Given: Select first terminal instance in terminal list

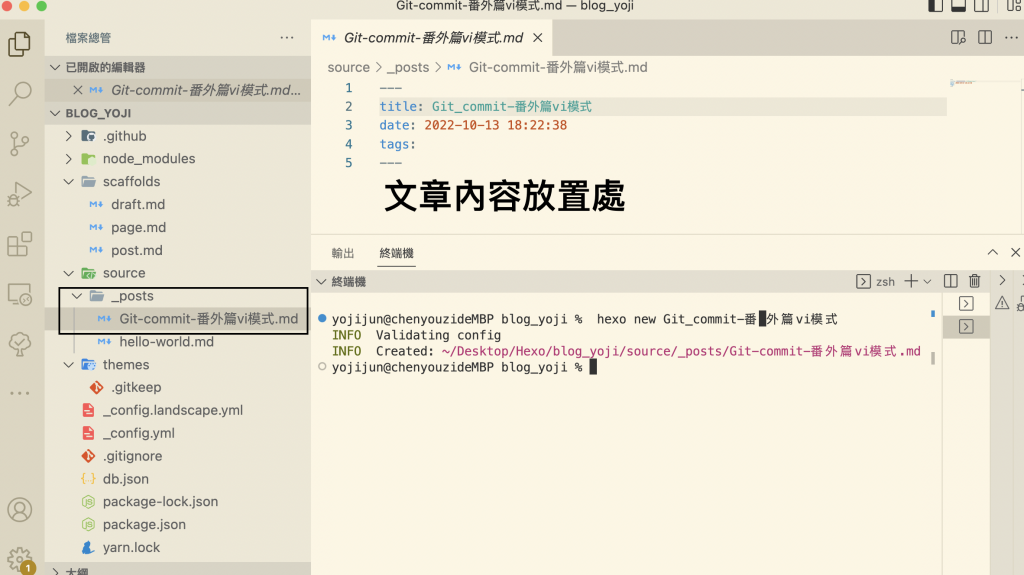Looking at the screenshot, I should [966, 304].
